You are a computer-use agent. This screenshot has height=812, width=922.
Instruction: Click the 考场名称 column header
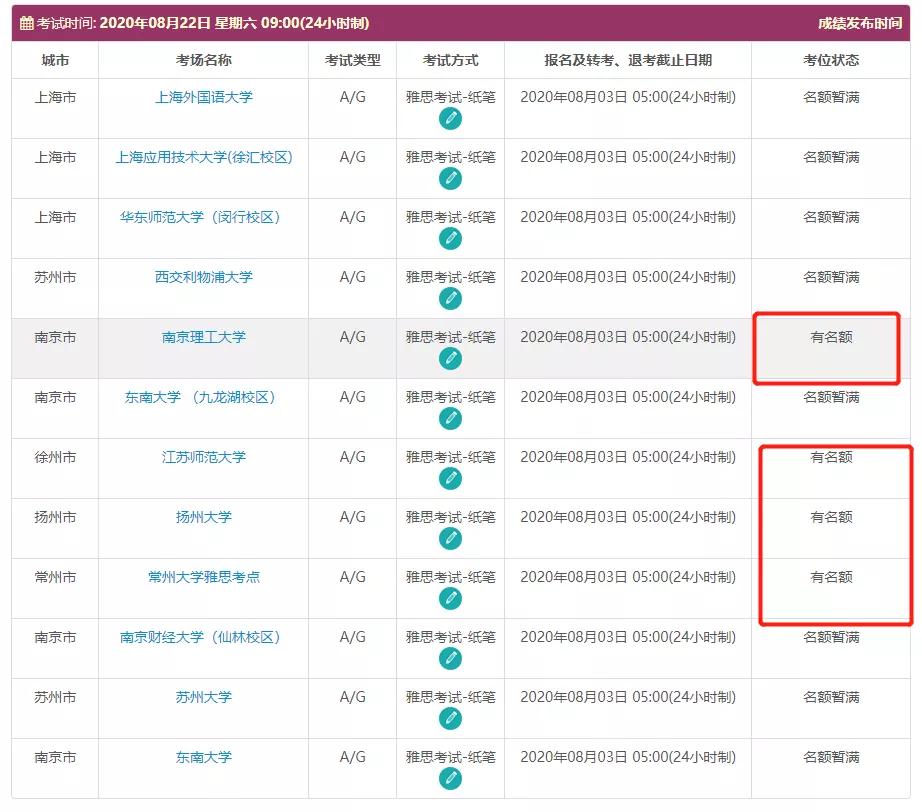[x=203, y=60]
